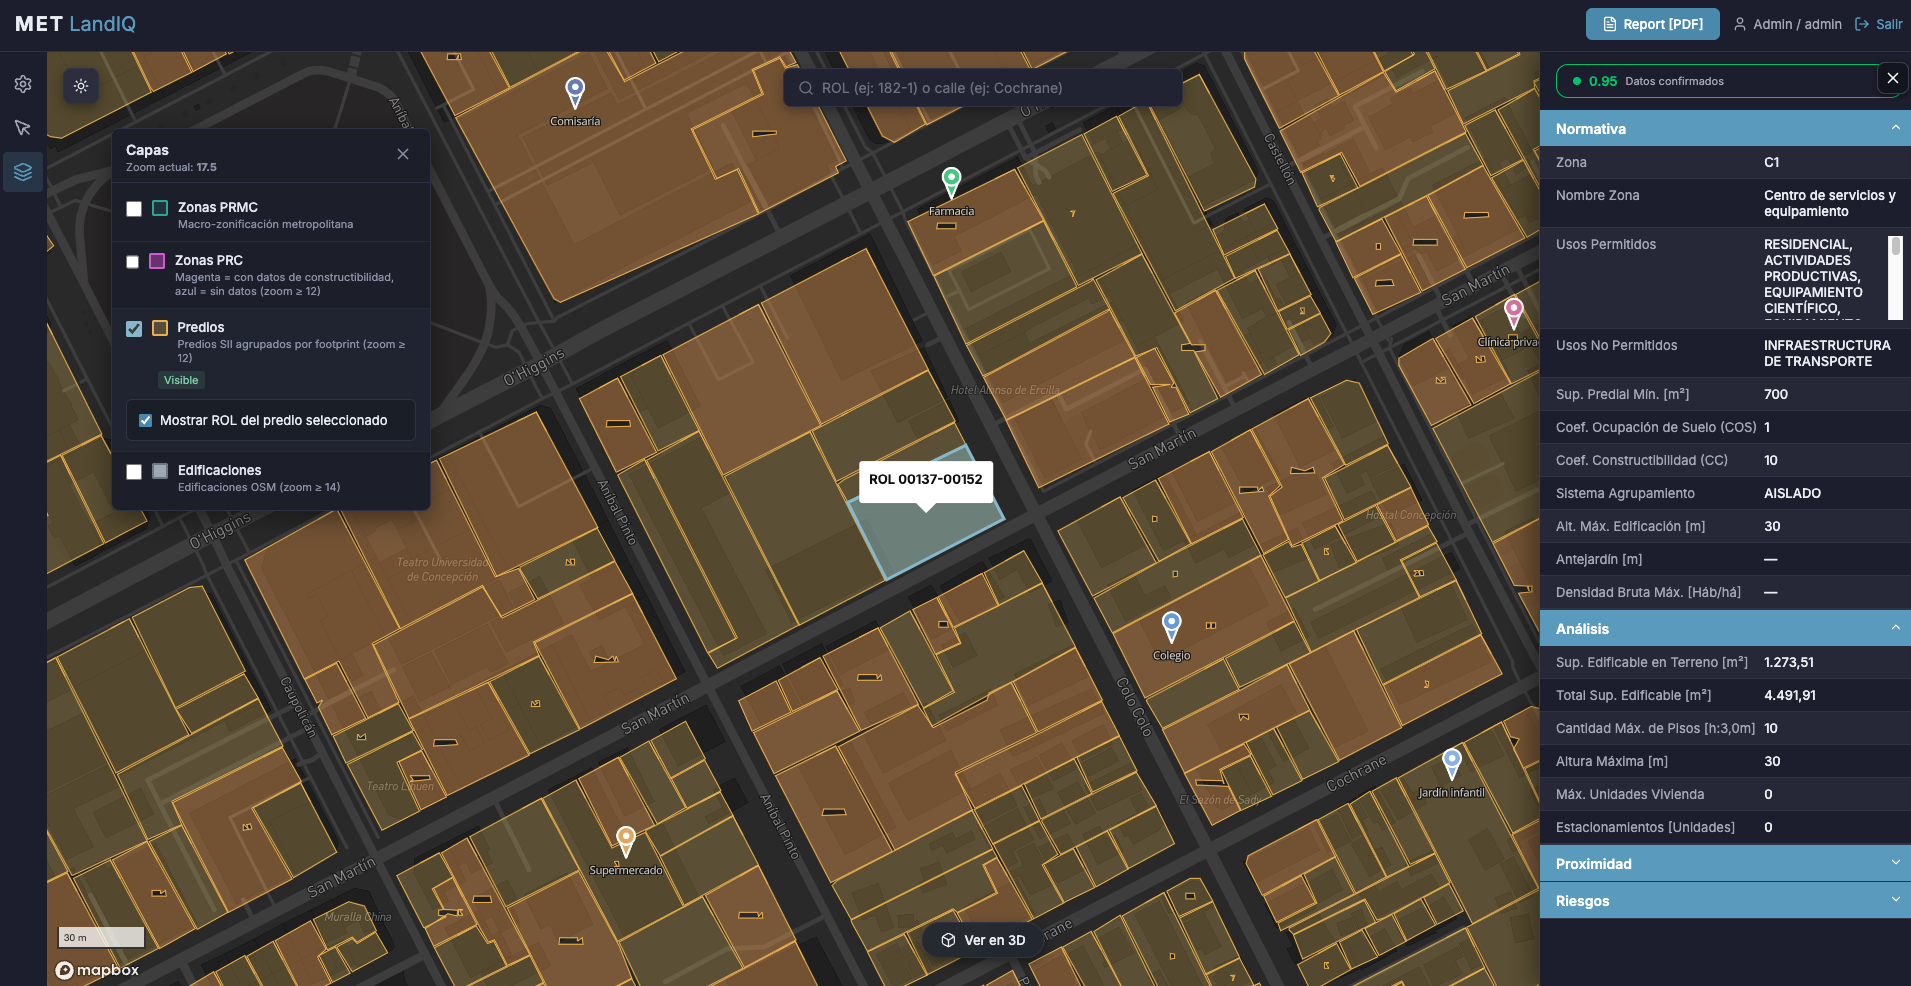This screenshot has width=1911, height=986.
Task: Click the Teatro Universidad de Concepción map label
Action: click(442, 569)
